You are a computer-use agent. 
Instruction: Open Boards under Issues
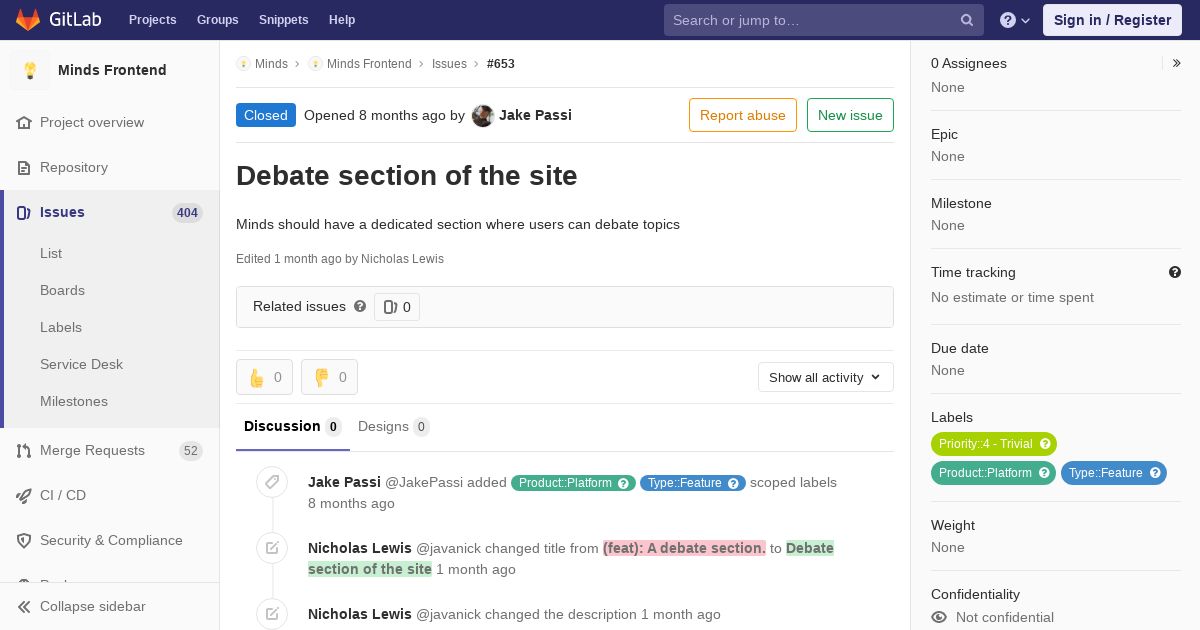pyautogui.click(x=62, y=290)
